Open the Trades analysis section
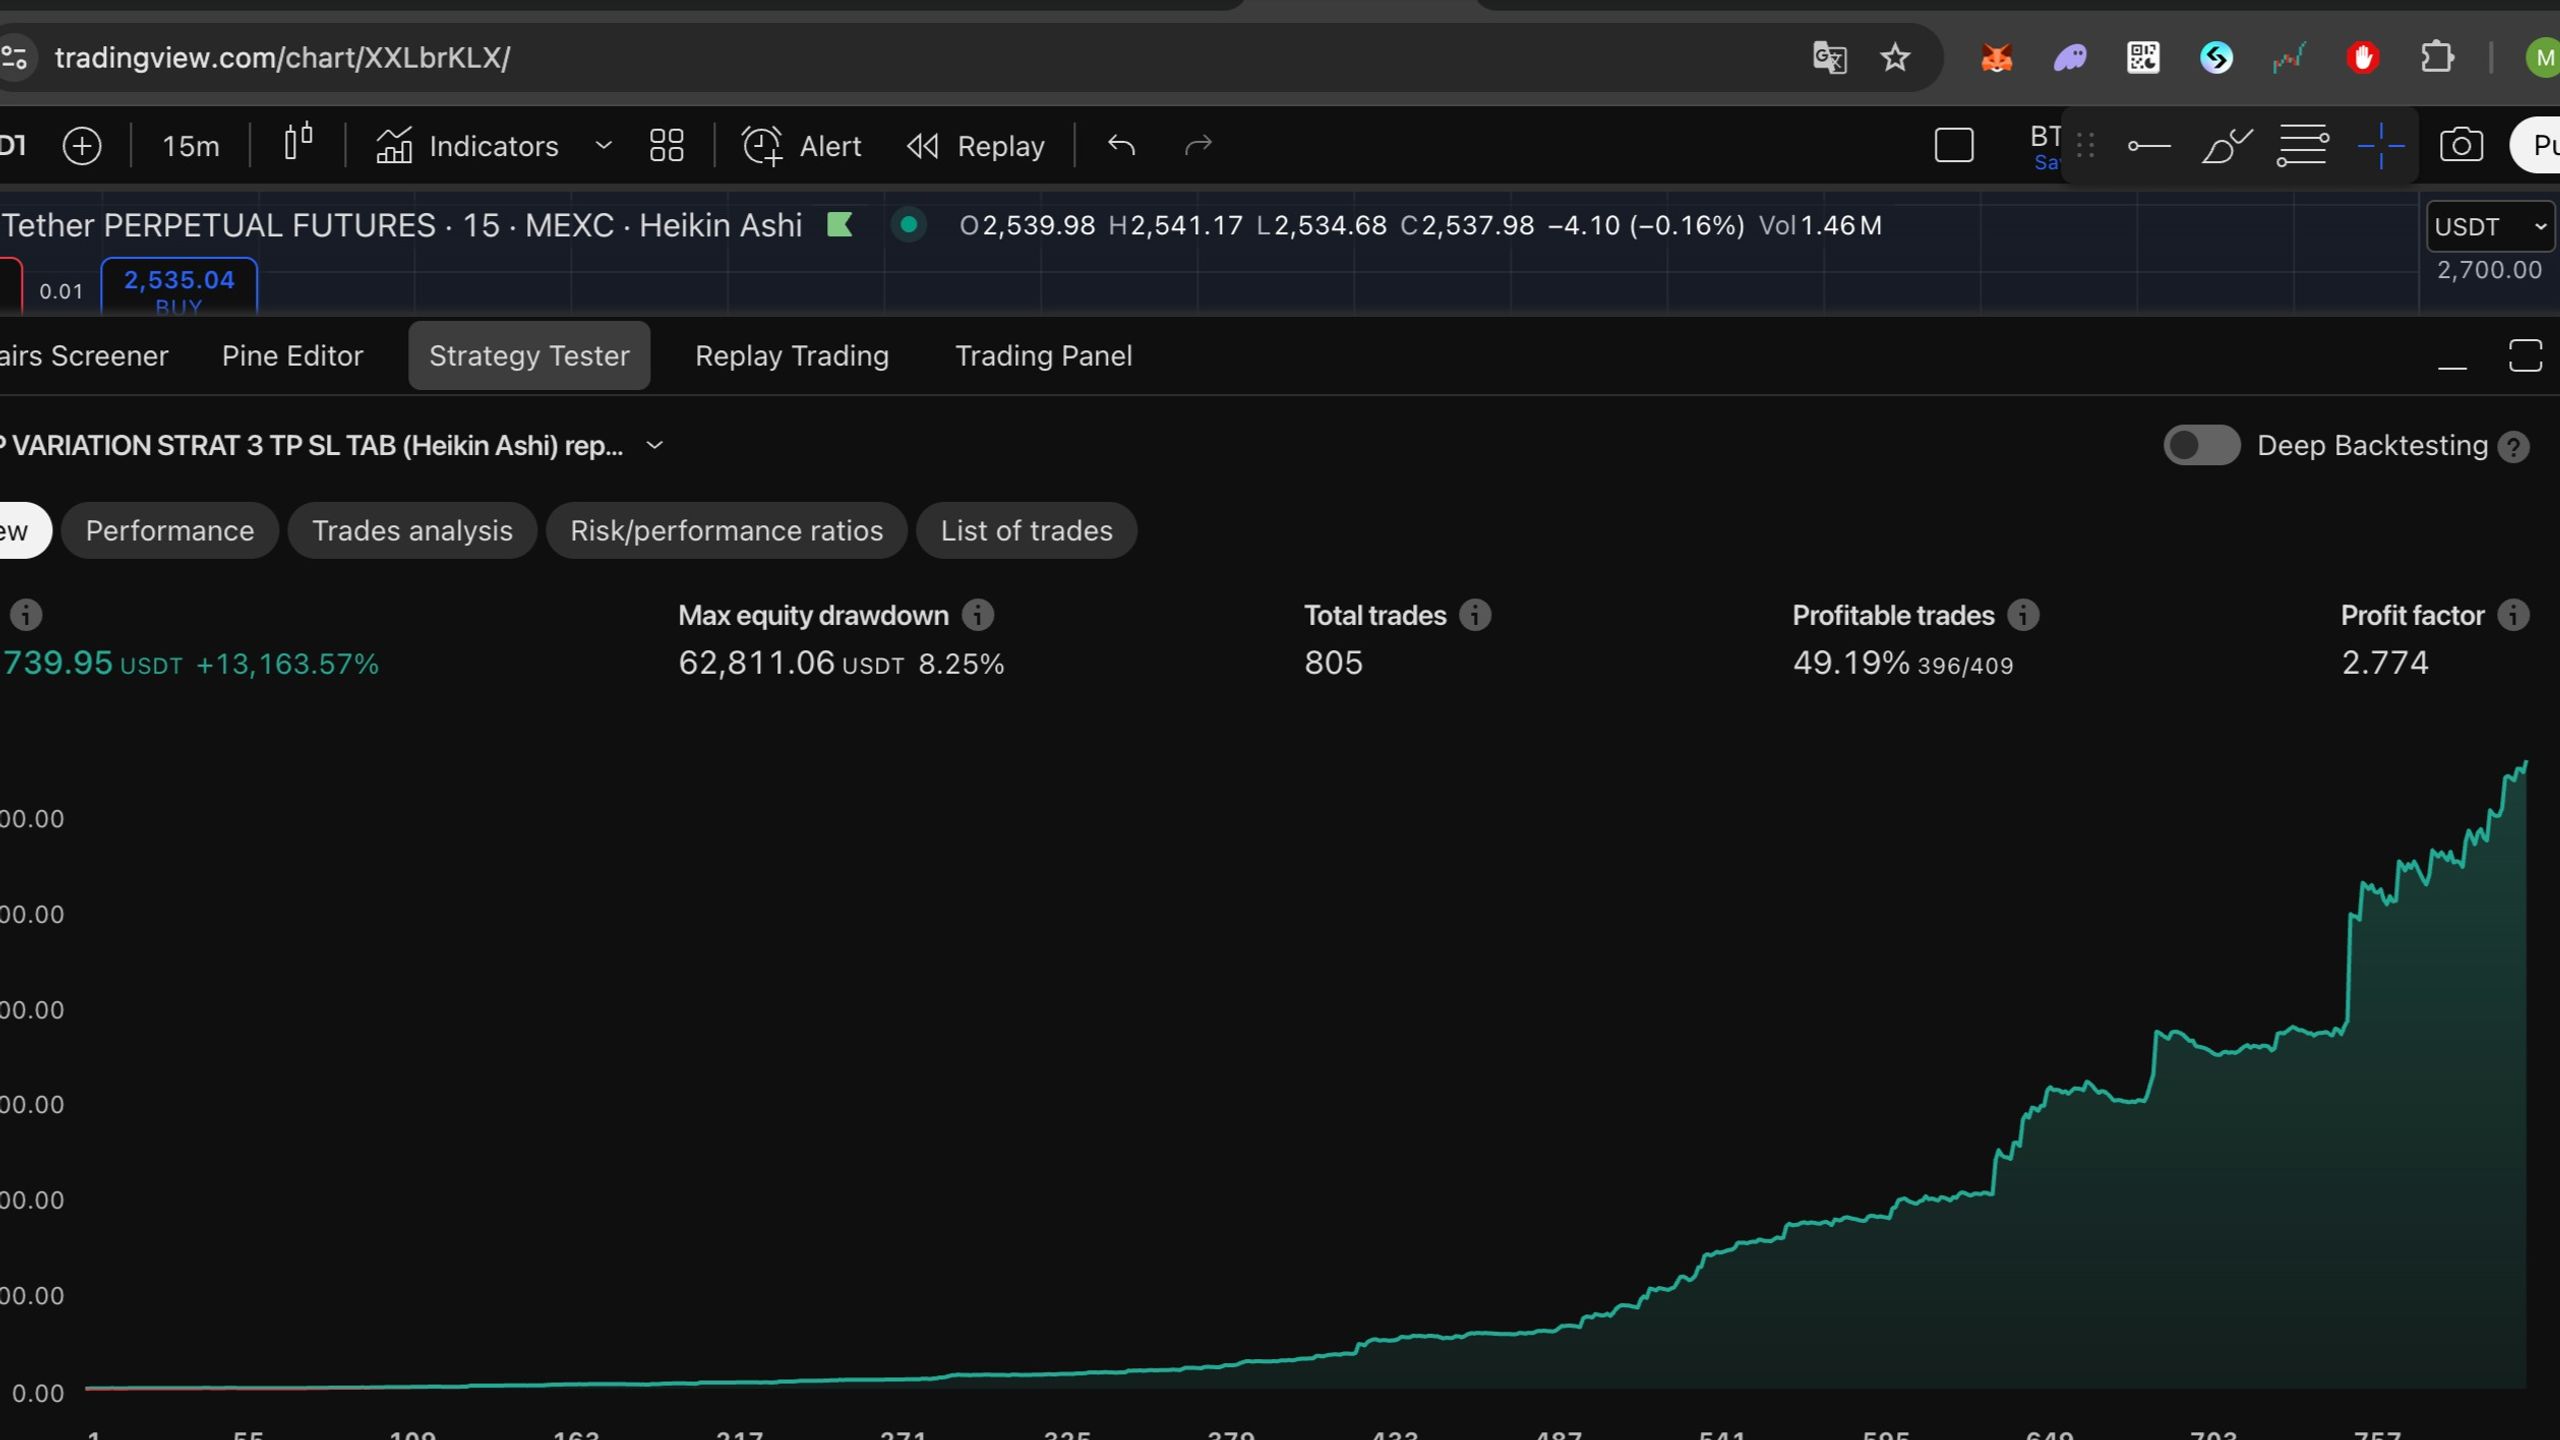 412,531
